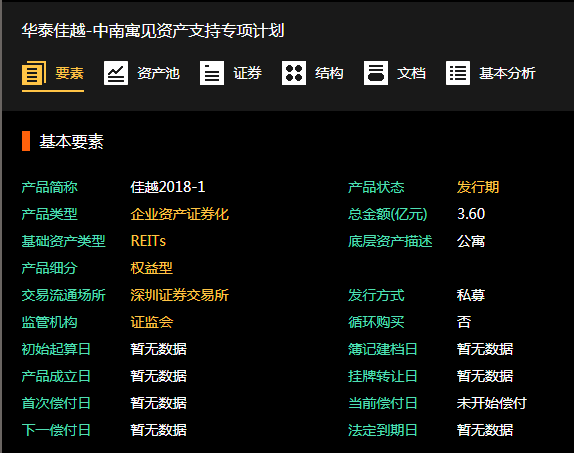Select 暂无数据 next to 初始起算日
Image resolution: width=574 pixels, height=453 pixels.
(x=159, y=349)
